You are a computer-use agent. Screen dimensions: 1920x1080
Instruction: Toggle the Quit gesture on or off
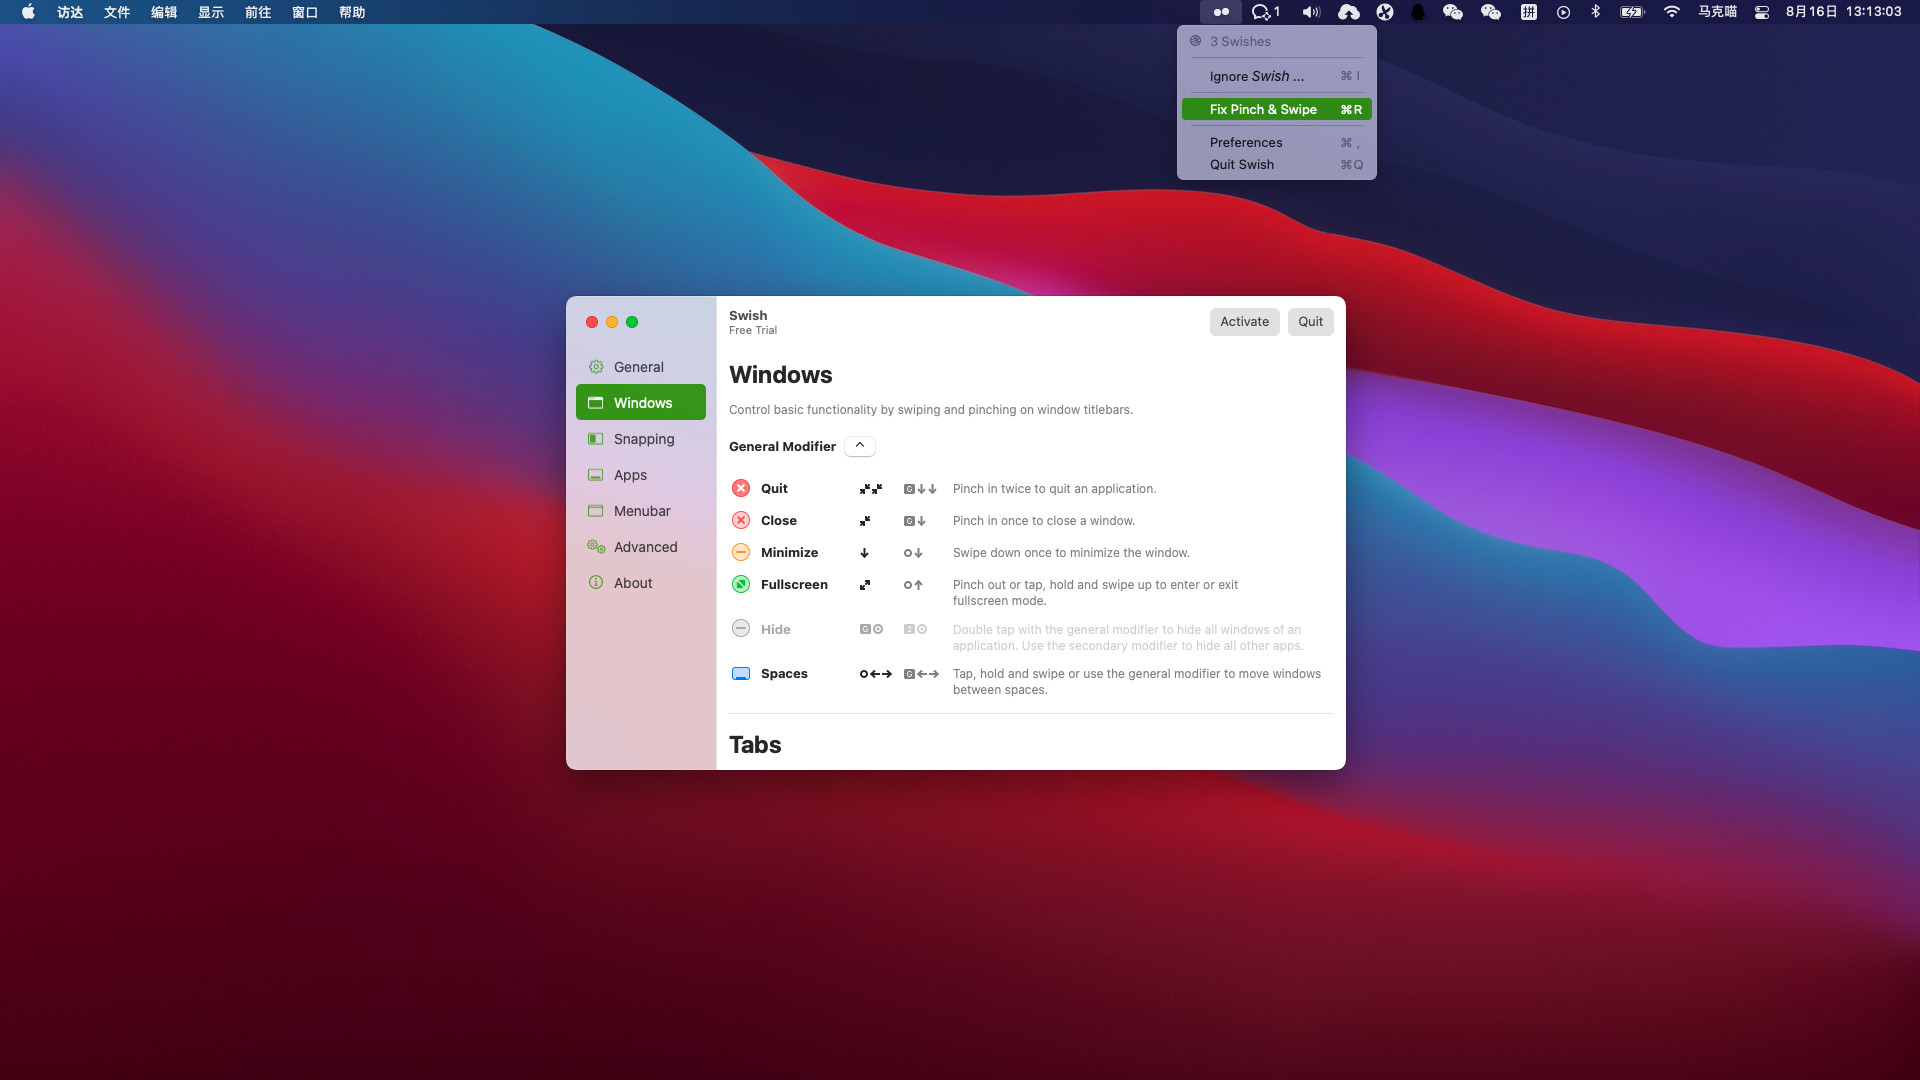(x=741, y=489)
